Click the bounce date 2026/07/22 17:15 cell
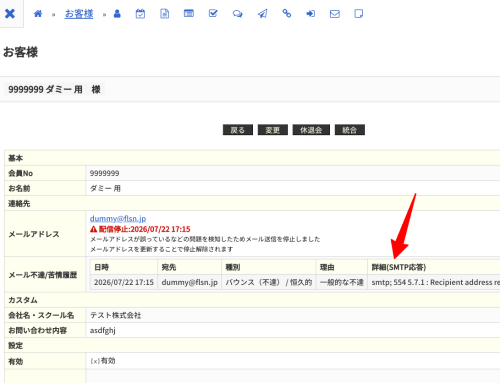 click(x=124, y=282)
